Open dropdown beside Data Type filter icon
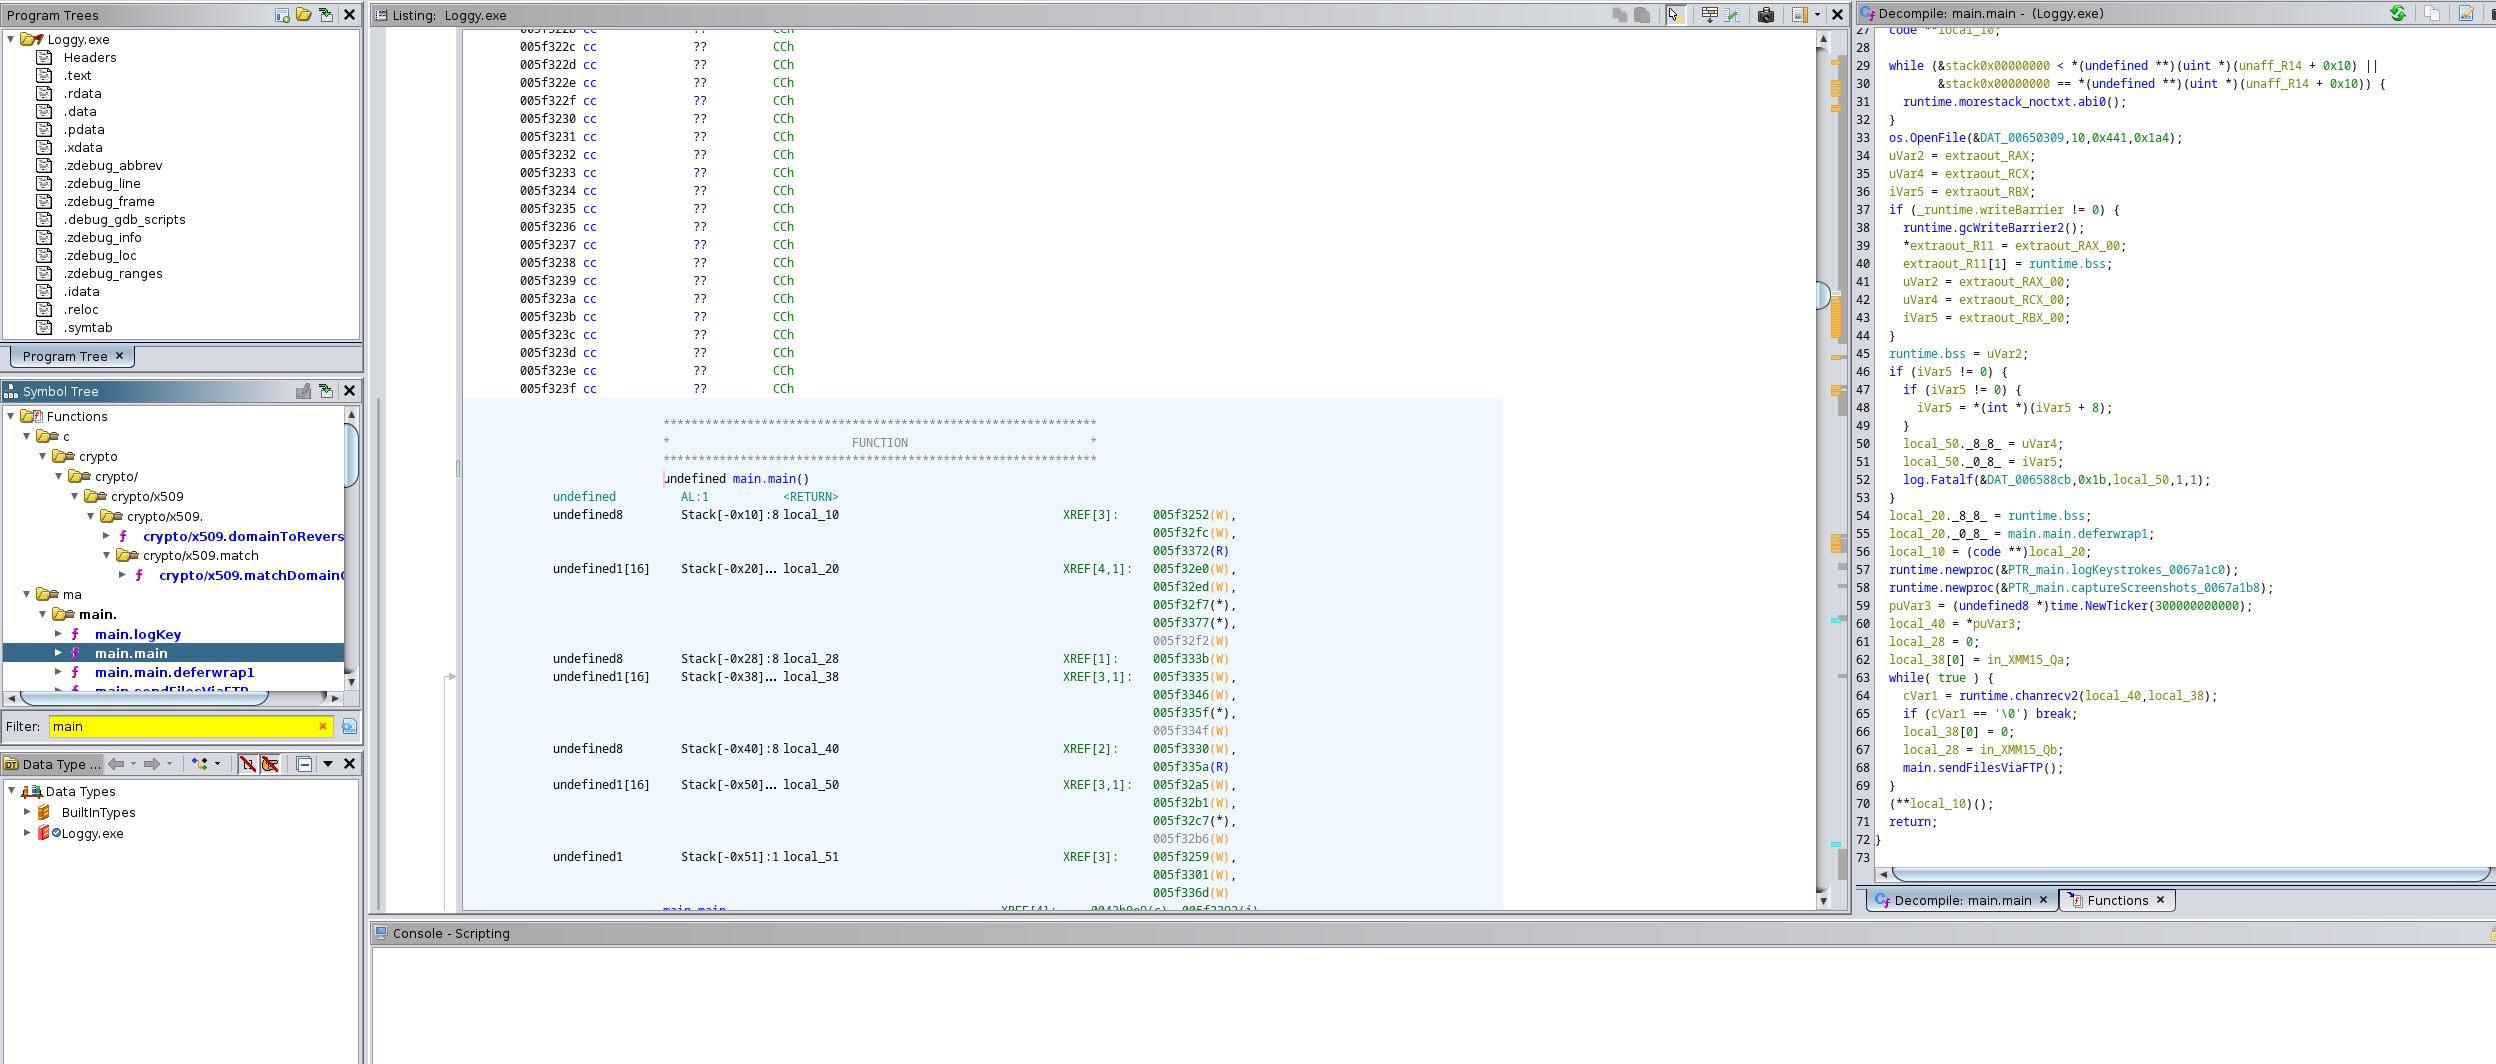The width and height of the screenshot is (2496, 1064). pyautogui.click(x=217, y=764)
